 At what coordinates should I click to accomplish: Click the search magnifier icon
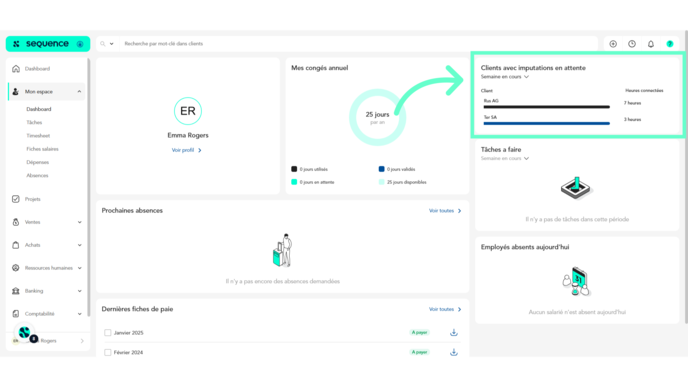(103, 44)
